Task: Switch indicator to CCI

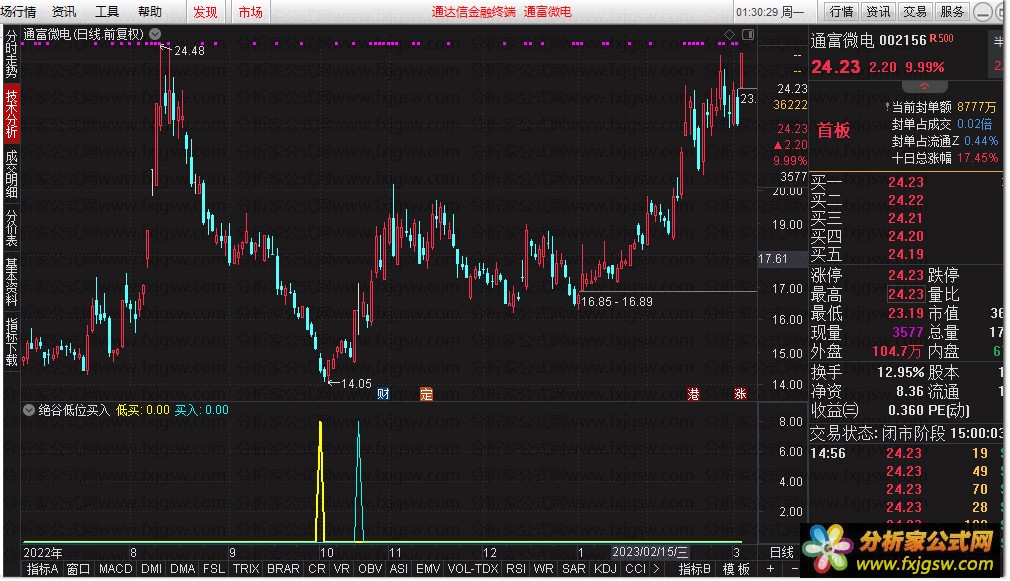Action: point(635,569)
